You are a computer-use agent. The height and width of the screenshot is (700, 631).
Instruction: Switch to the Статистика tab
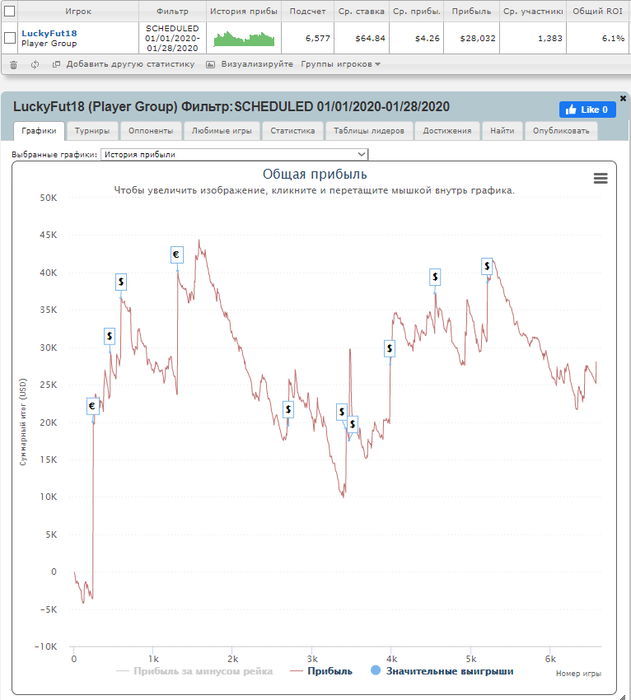coord(293,131)
